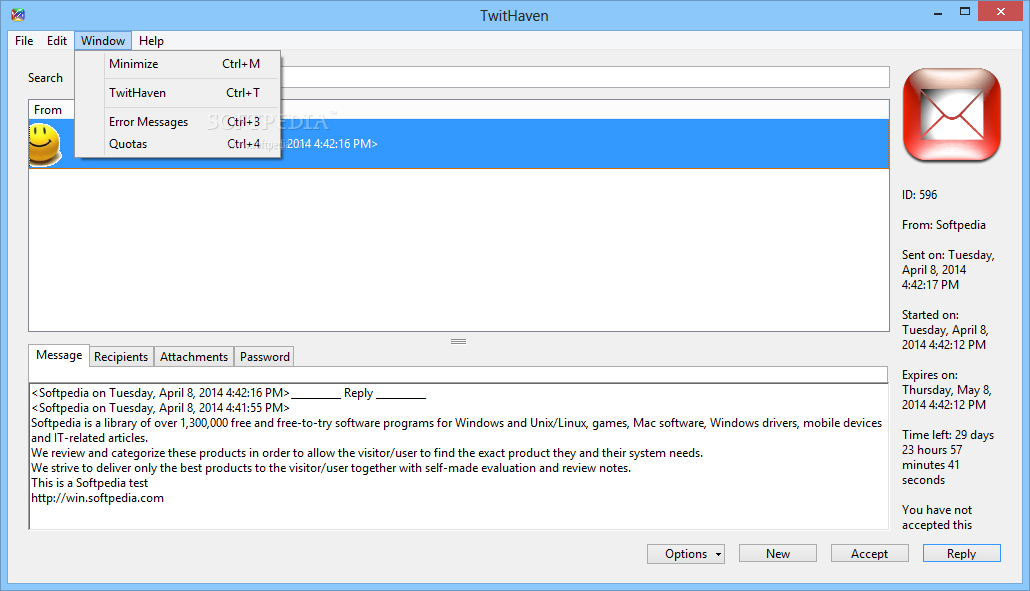The width and height of the screenshot is (1030, 591).
Task: Close the open Window menu
Action: click(x=102, y=41)
